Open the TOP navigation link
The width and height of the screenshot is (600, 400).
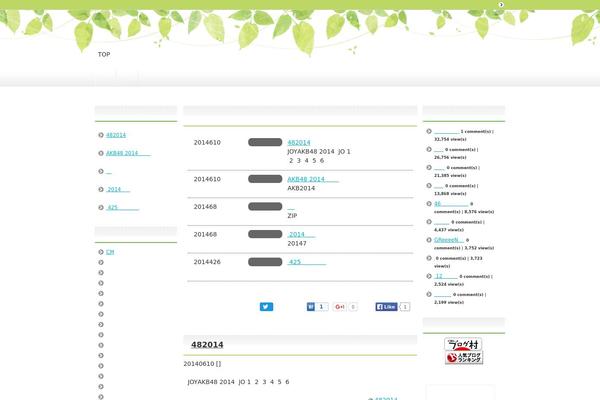(104, 54)
